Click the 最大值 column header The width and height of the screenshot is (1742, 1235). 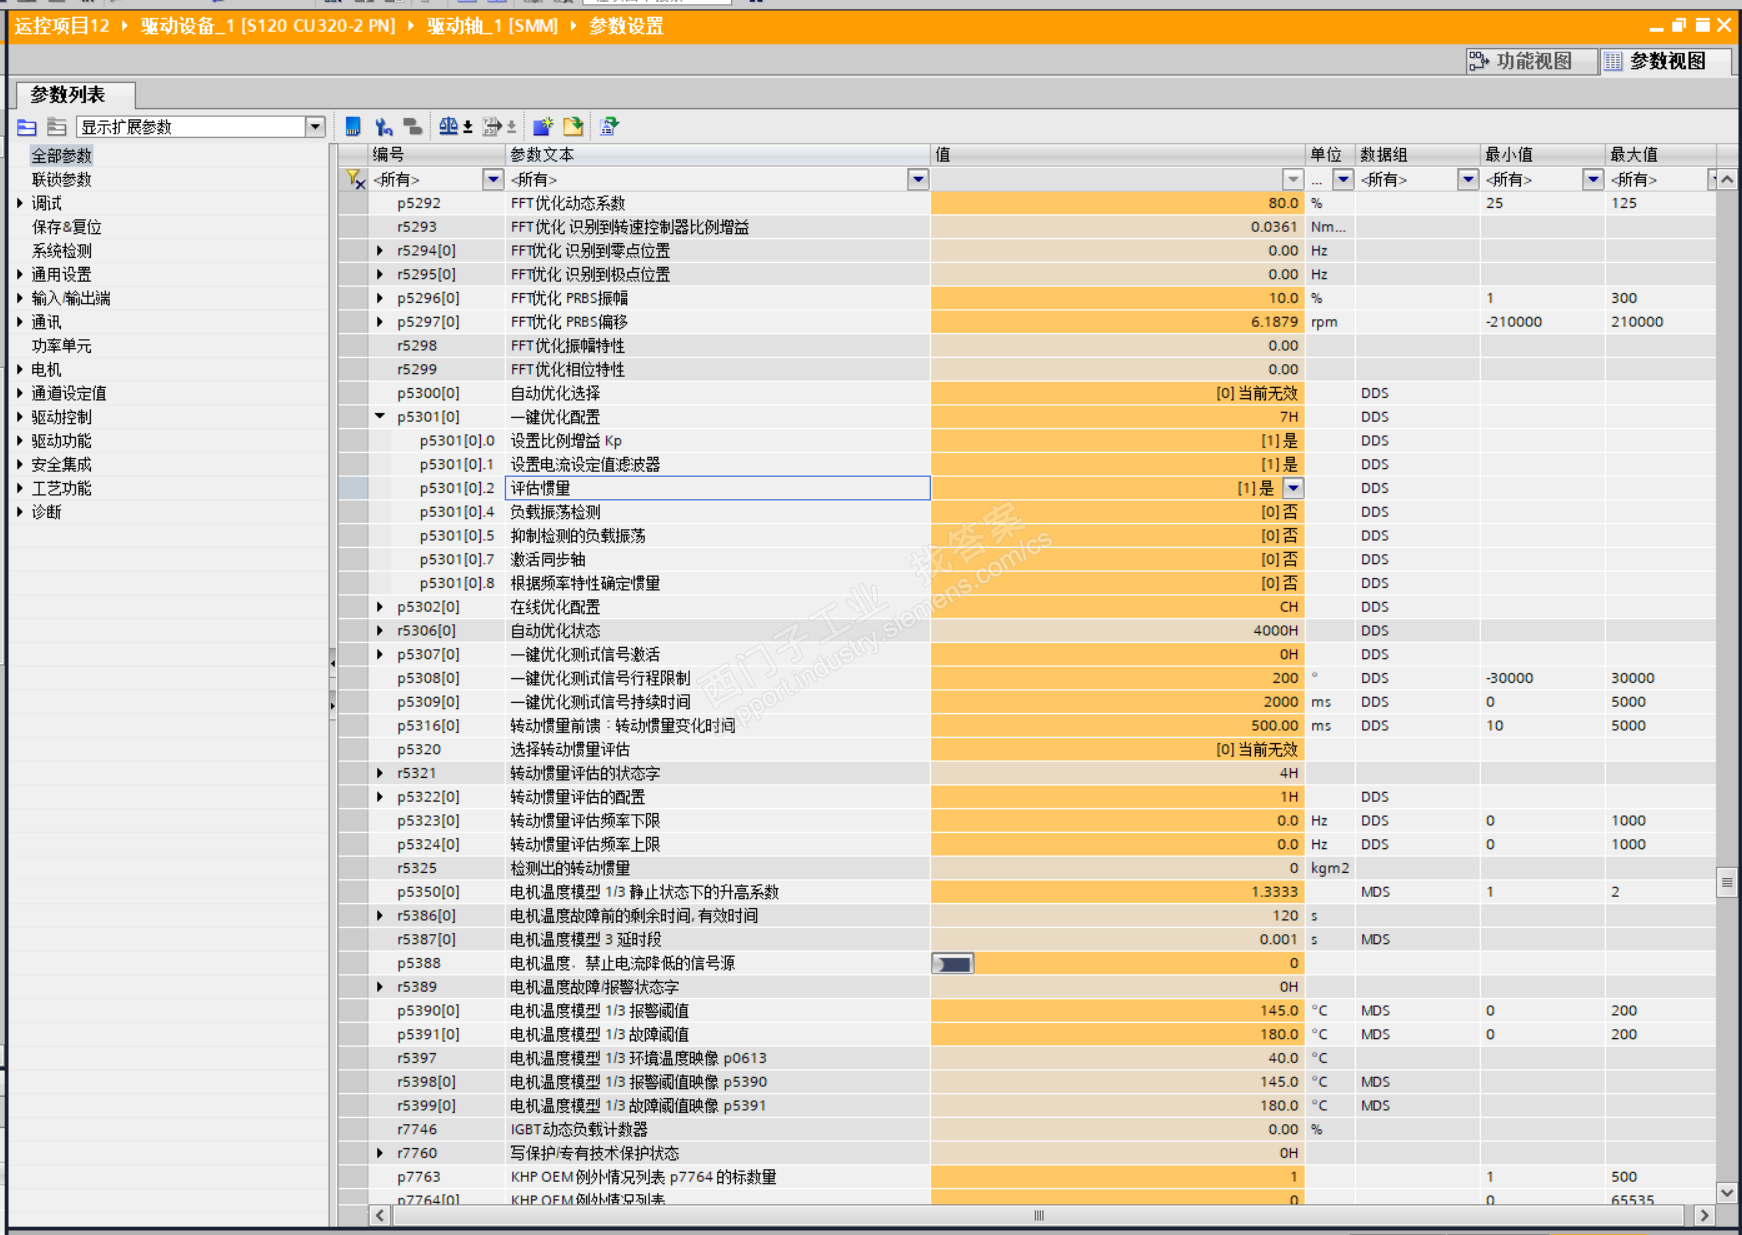click(1661, 155)
